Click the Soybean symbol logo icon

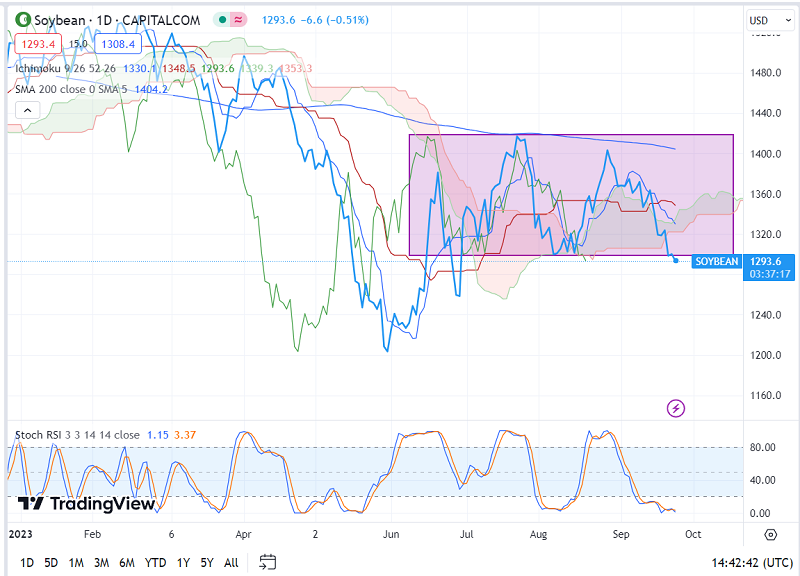(17, 20)
